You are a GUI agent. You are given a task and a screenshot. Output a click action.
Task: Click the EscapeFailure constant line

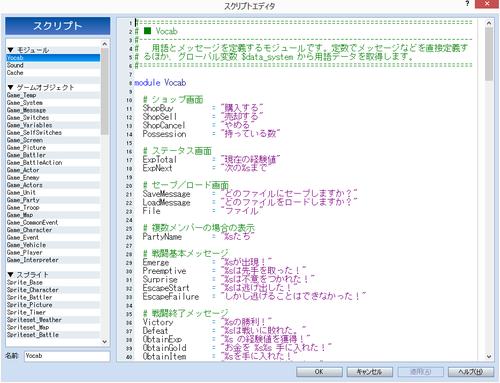[254, 296]
